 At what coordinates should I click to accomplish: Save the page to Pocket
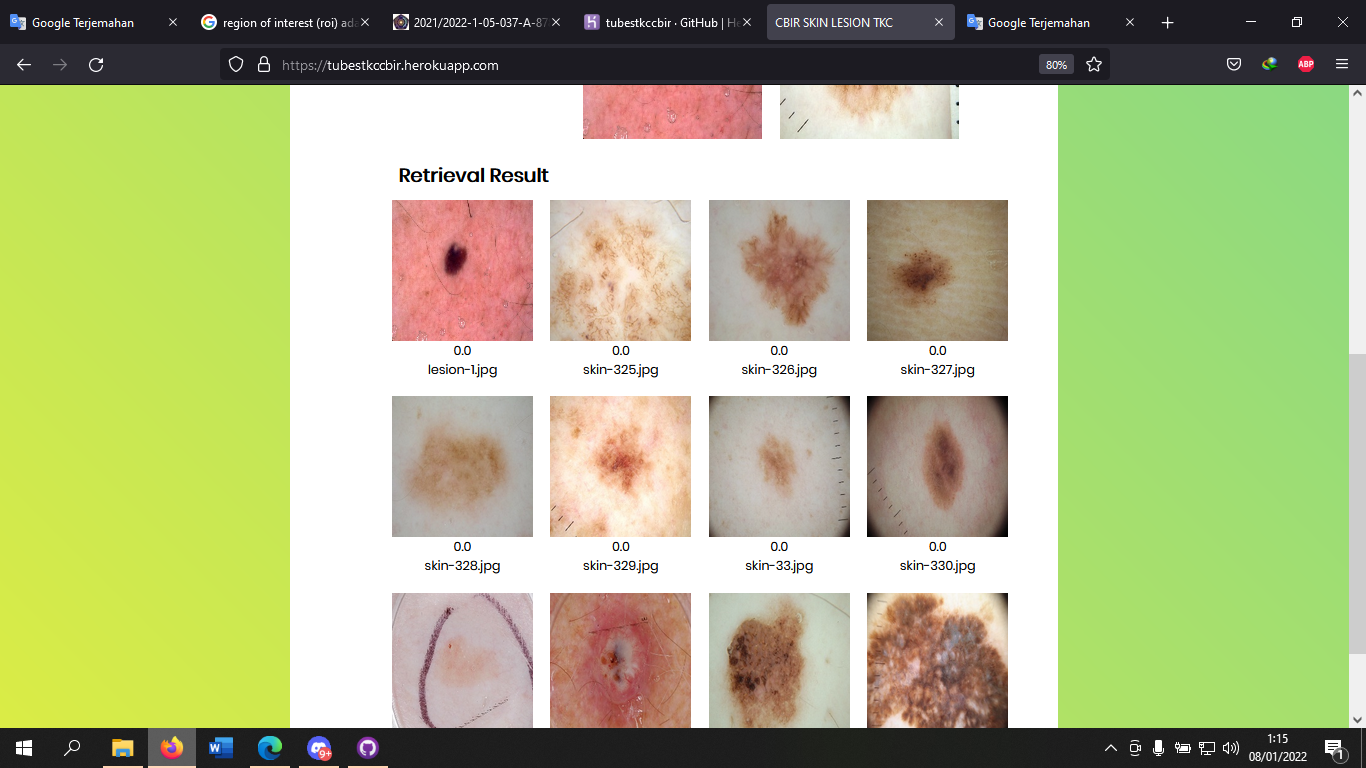1234,63
